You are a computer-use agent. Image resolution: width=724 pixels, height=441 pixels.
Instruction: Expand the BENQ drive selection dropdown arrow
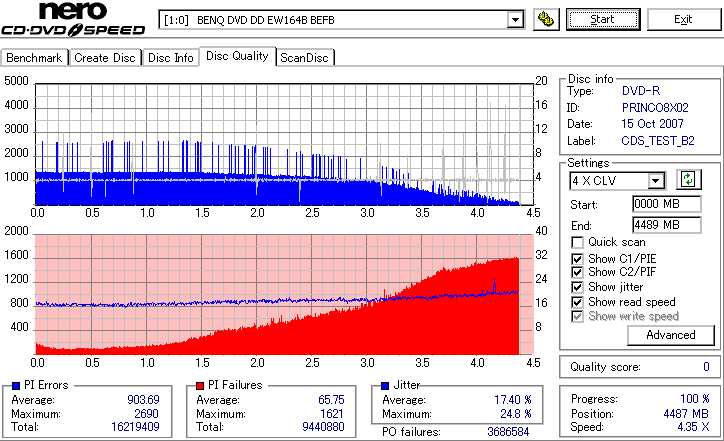pos(515,20)
